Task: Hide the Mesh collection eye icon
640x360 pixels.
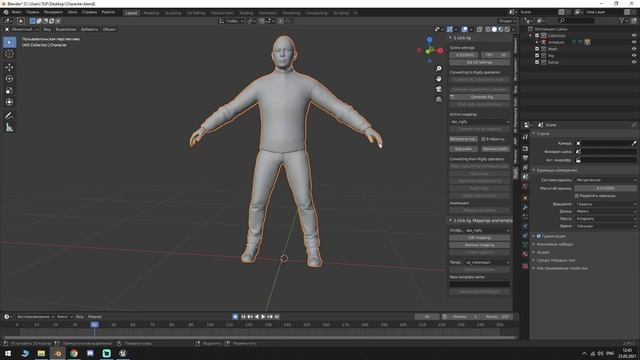Action: tap(634, 49)
